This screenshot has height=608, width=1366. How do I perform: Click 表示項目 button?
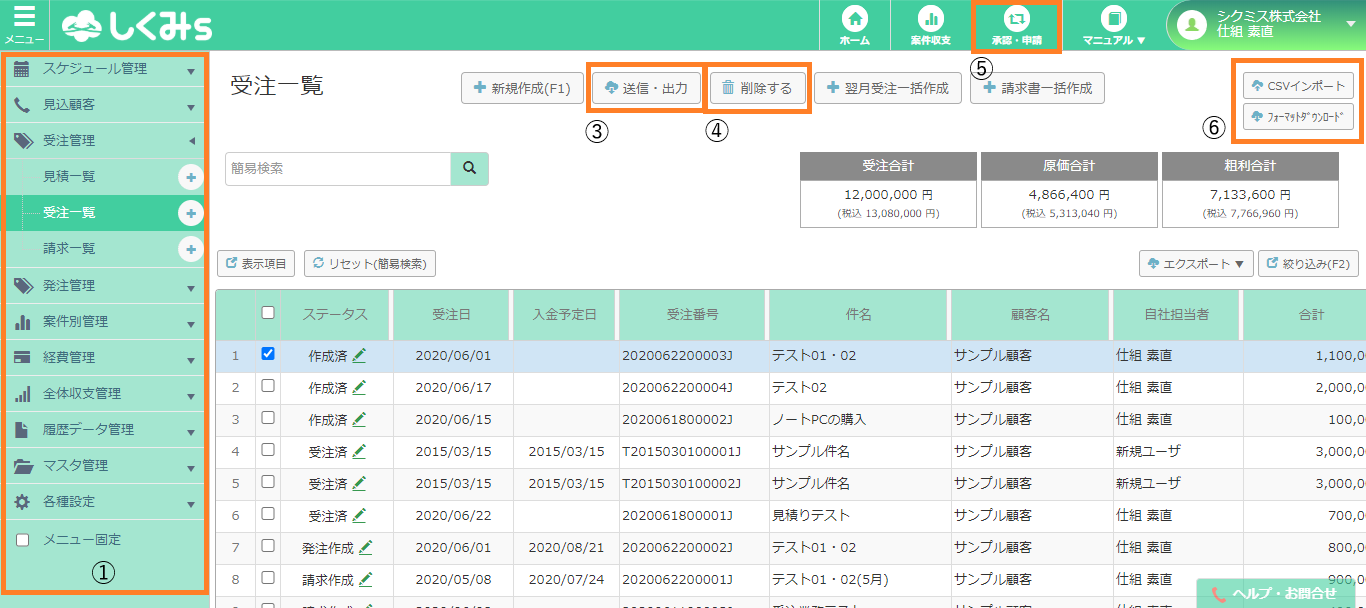coord(256,264)
